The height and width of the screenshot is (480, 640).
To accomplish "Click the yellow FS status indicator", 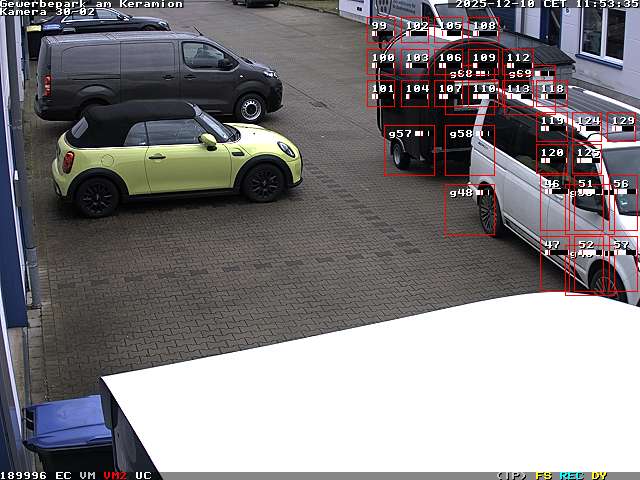I will [x=543, y=475].
